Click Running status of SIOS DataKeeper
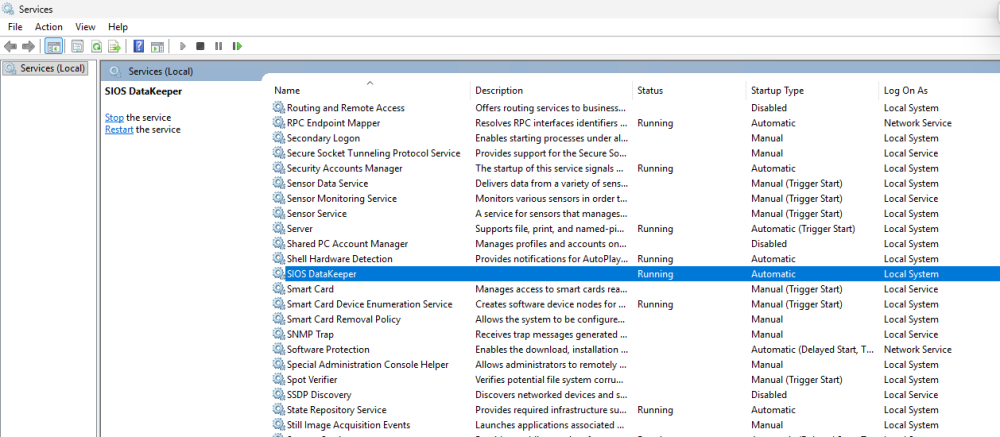 pyautogui.click(x=655, y=274)
